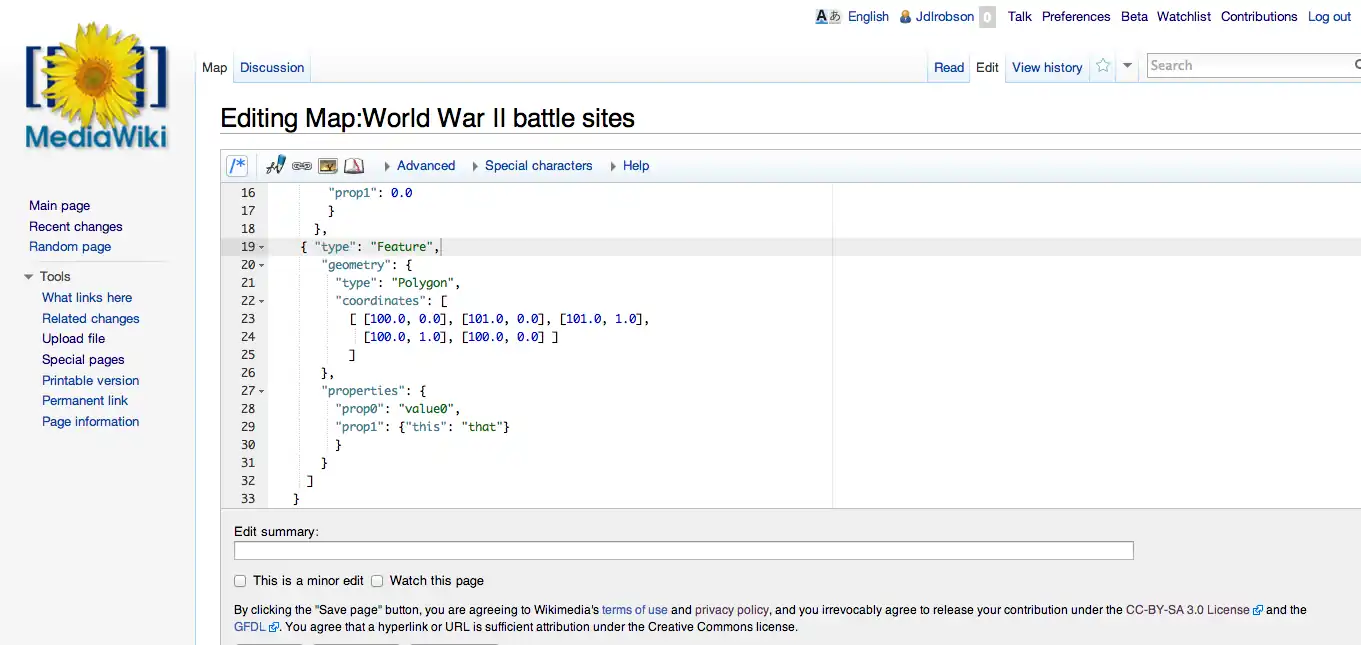The image size is (1361, 645).
Task: Add page to watchlist with star icon
Action: 1103,66
